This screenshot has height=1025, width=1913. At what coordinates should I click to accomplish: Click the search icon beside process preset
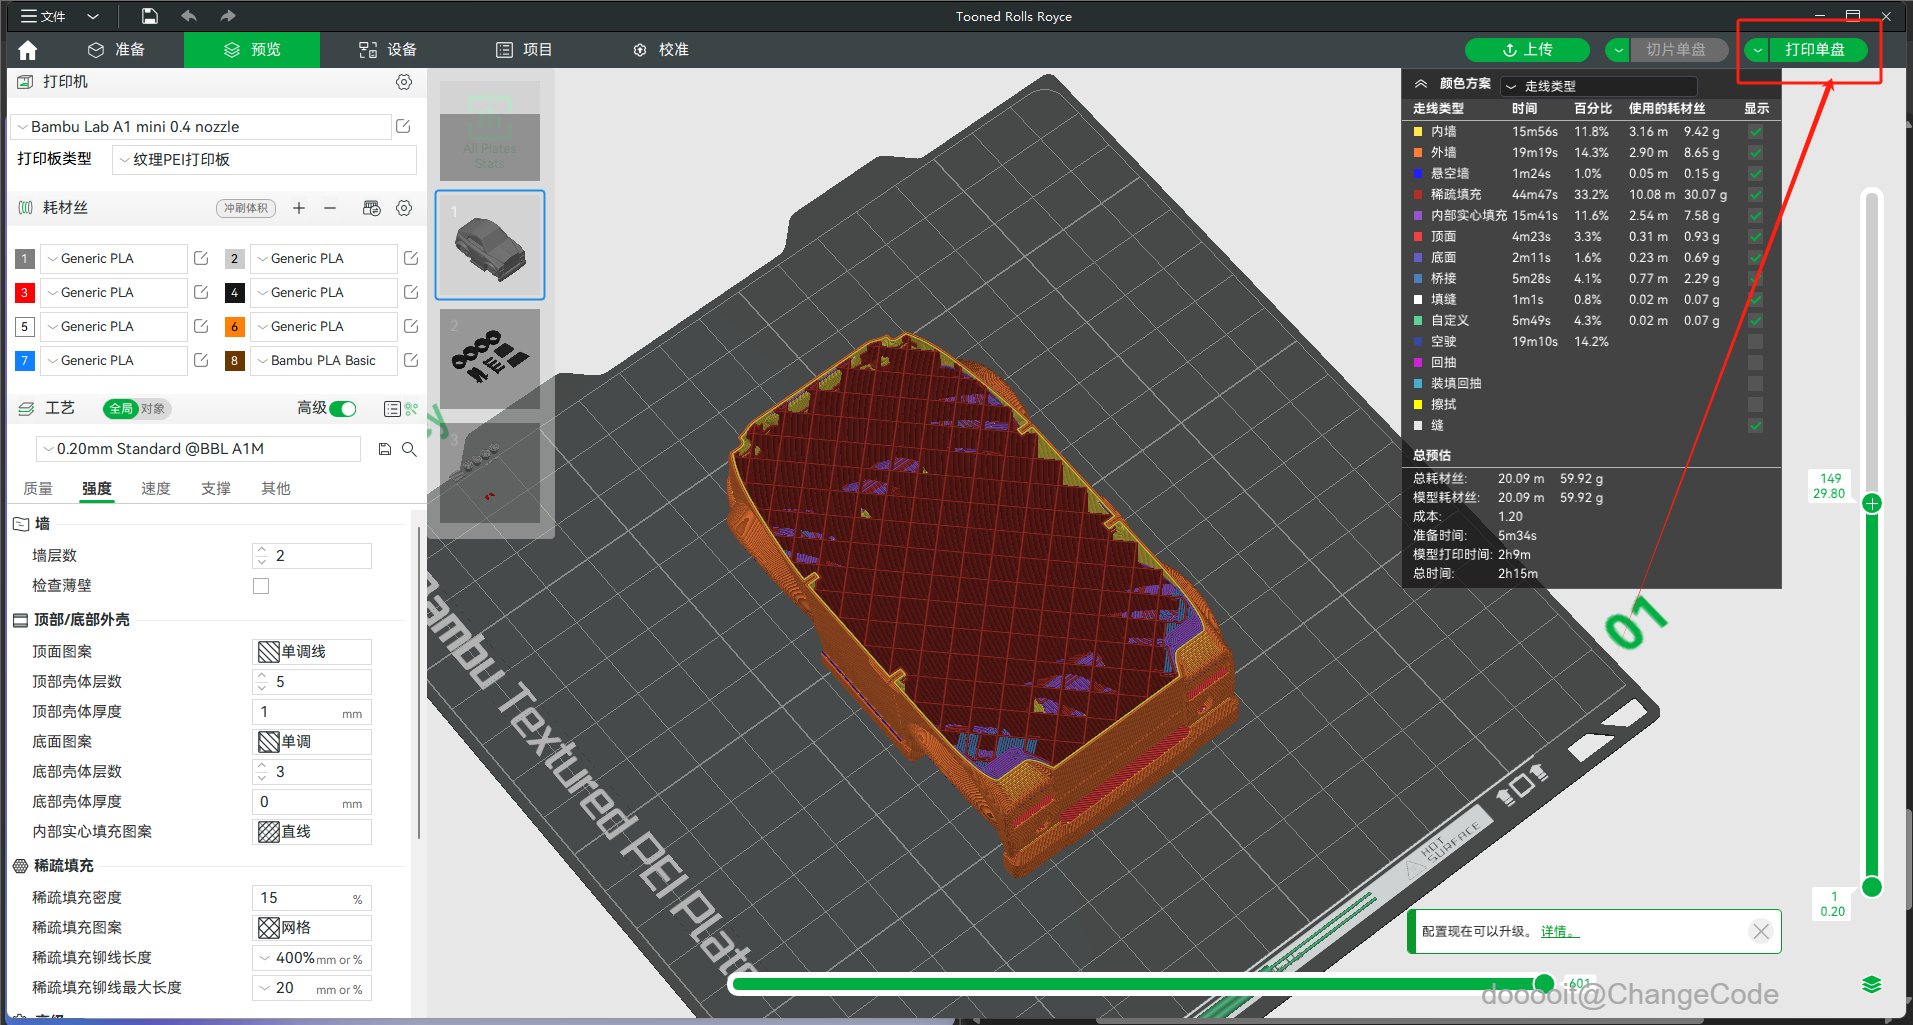click(409, 449)
